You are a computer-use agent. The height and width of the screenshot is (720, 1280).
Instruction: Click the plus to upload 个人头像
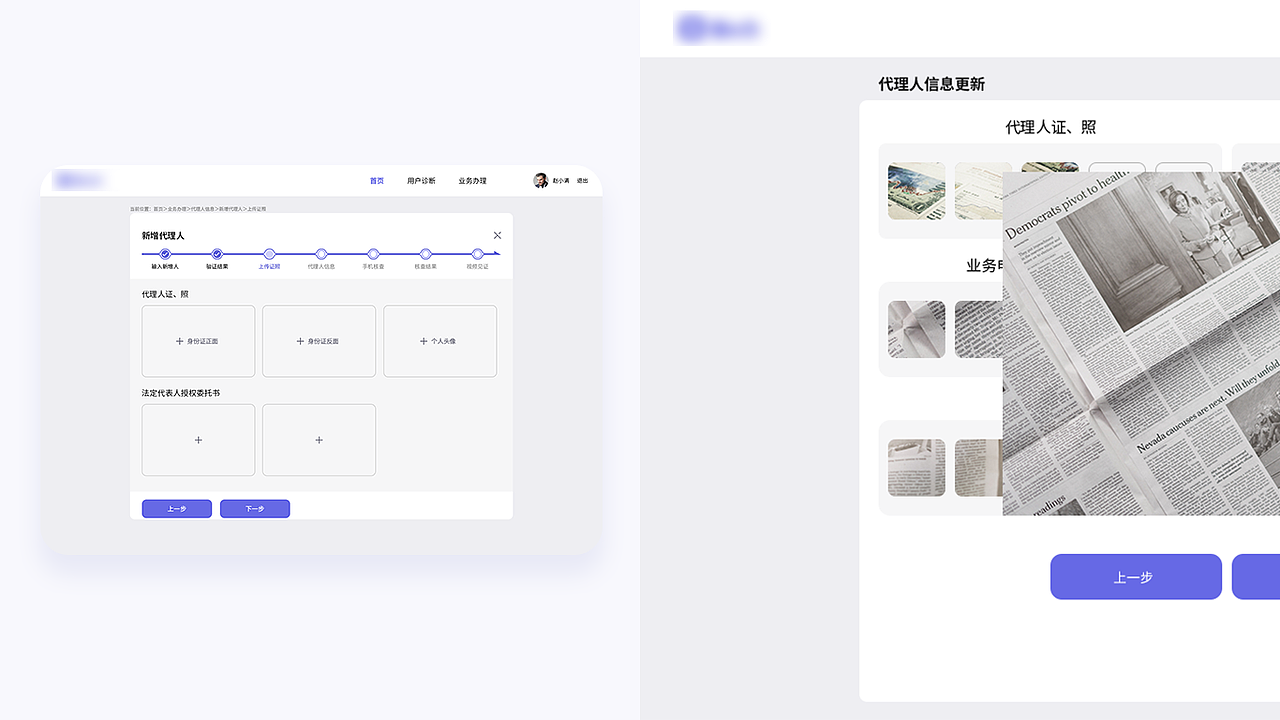[x=440, y=341]
